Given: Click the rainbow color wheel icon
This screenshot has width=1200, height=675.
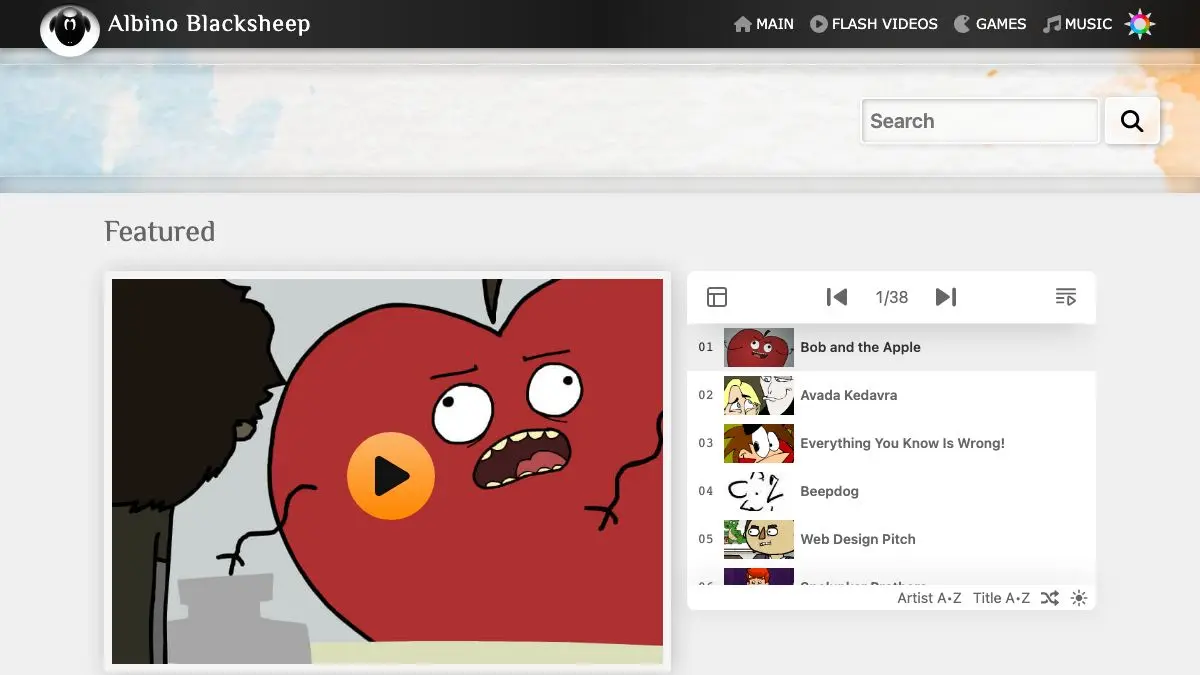Looking at the screenshot, I should click(1140, 24).
